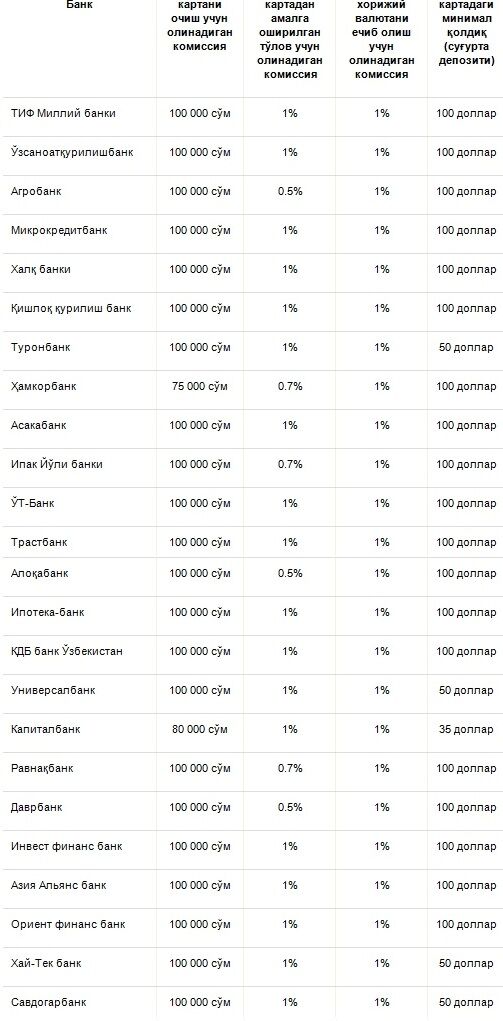The image size is (503, 1021).
Task: Select the Трастбанк row name
Action: pyautogui.click(x=39, y=543)
